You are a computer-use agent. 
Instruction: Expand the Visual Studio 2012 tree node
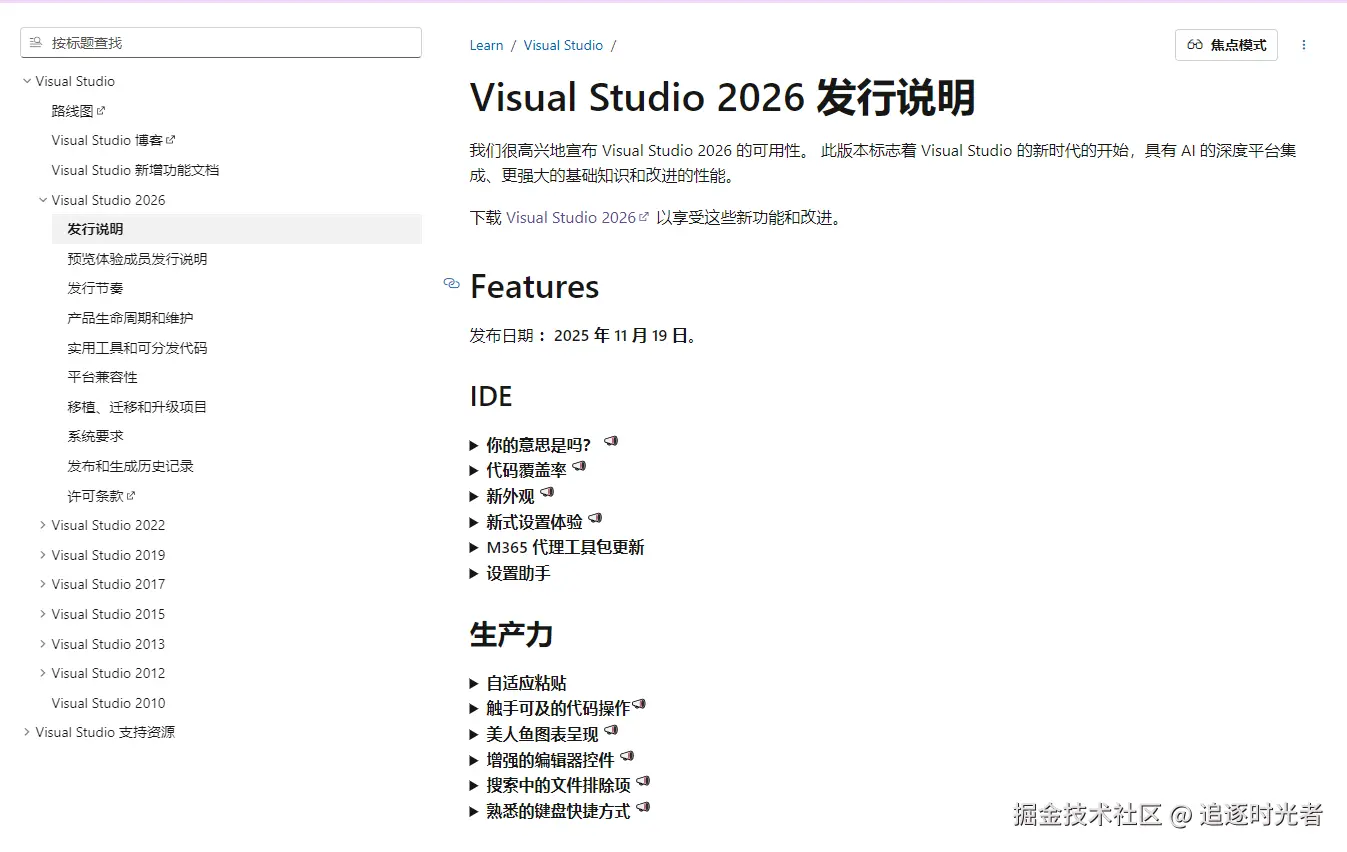click(43, 673)
